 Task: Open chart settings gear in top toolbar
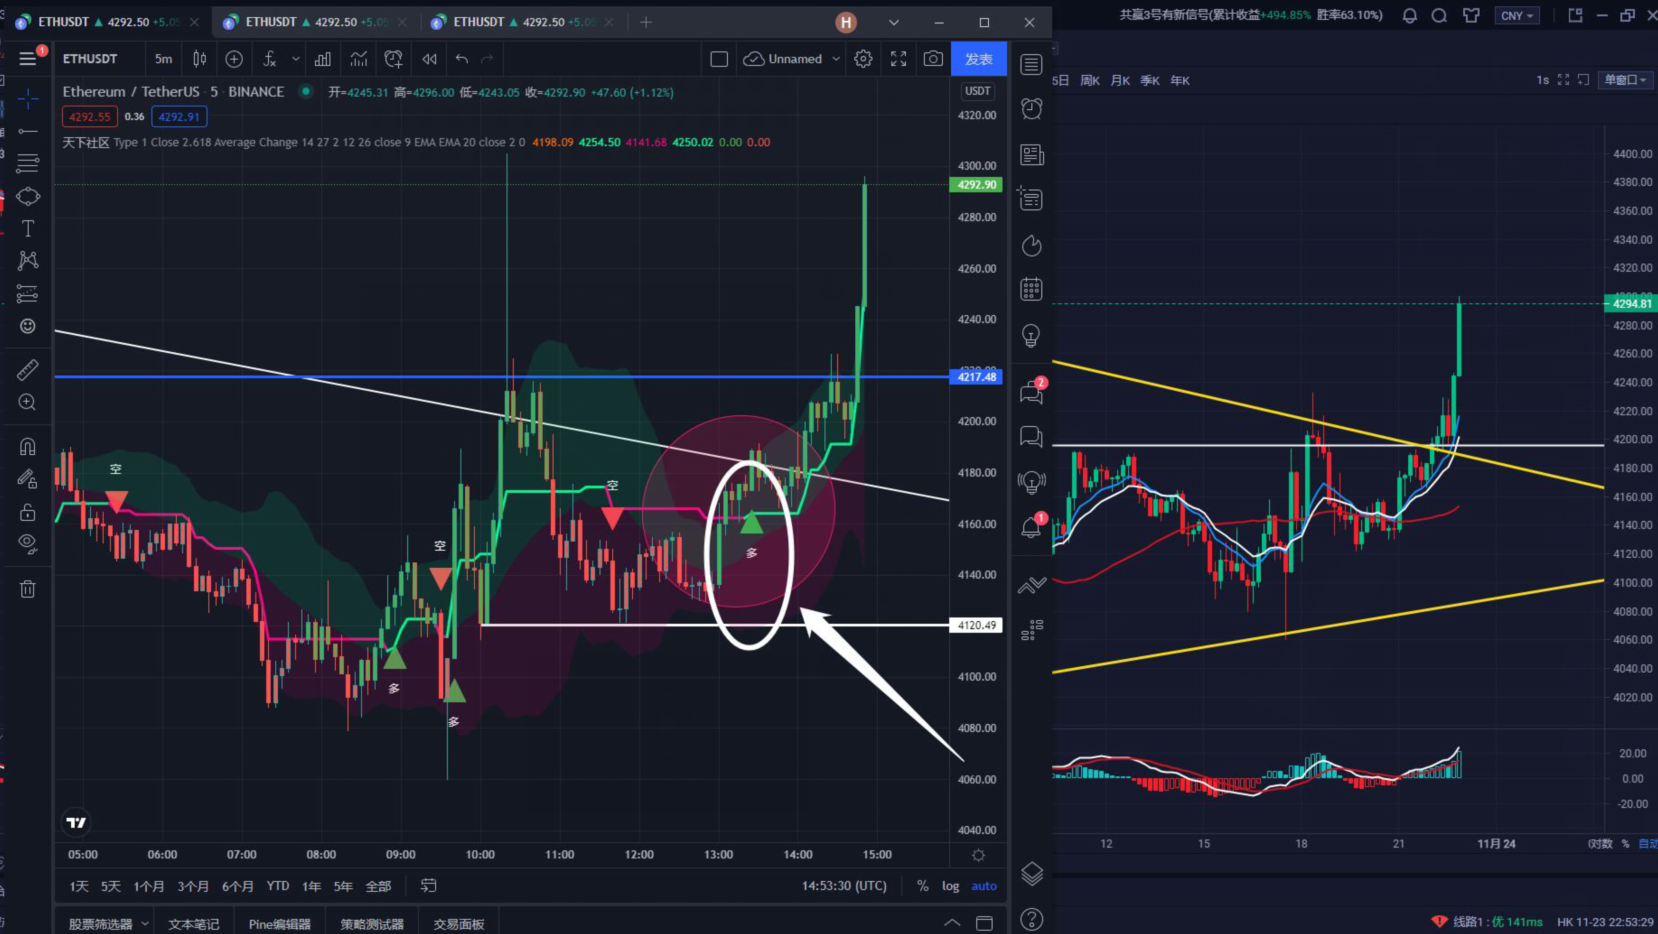coord(863,59)
